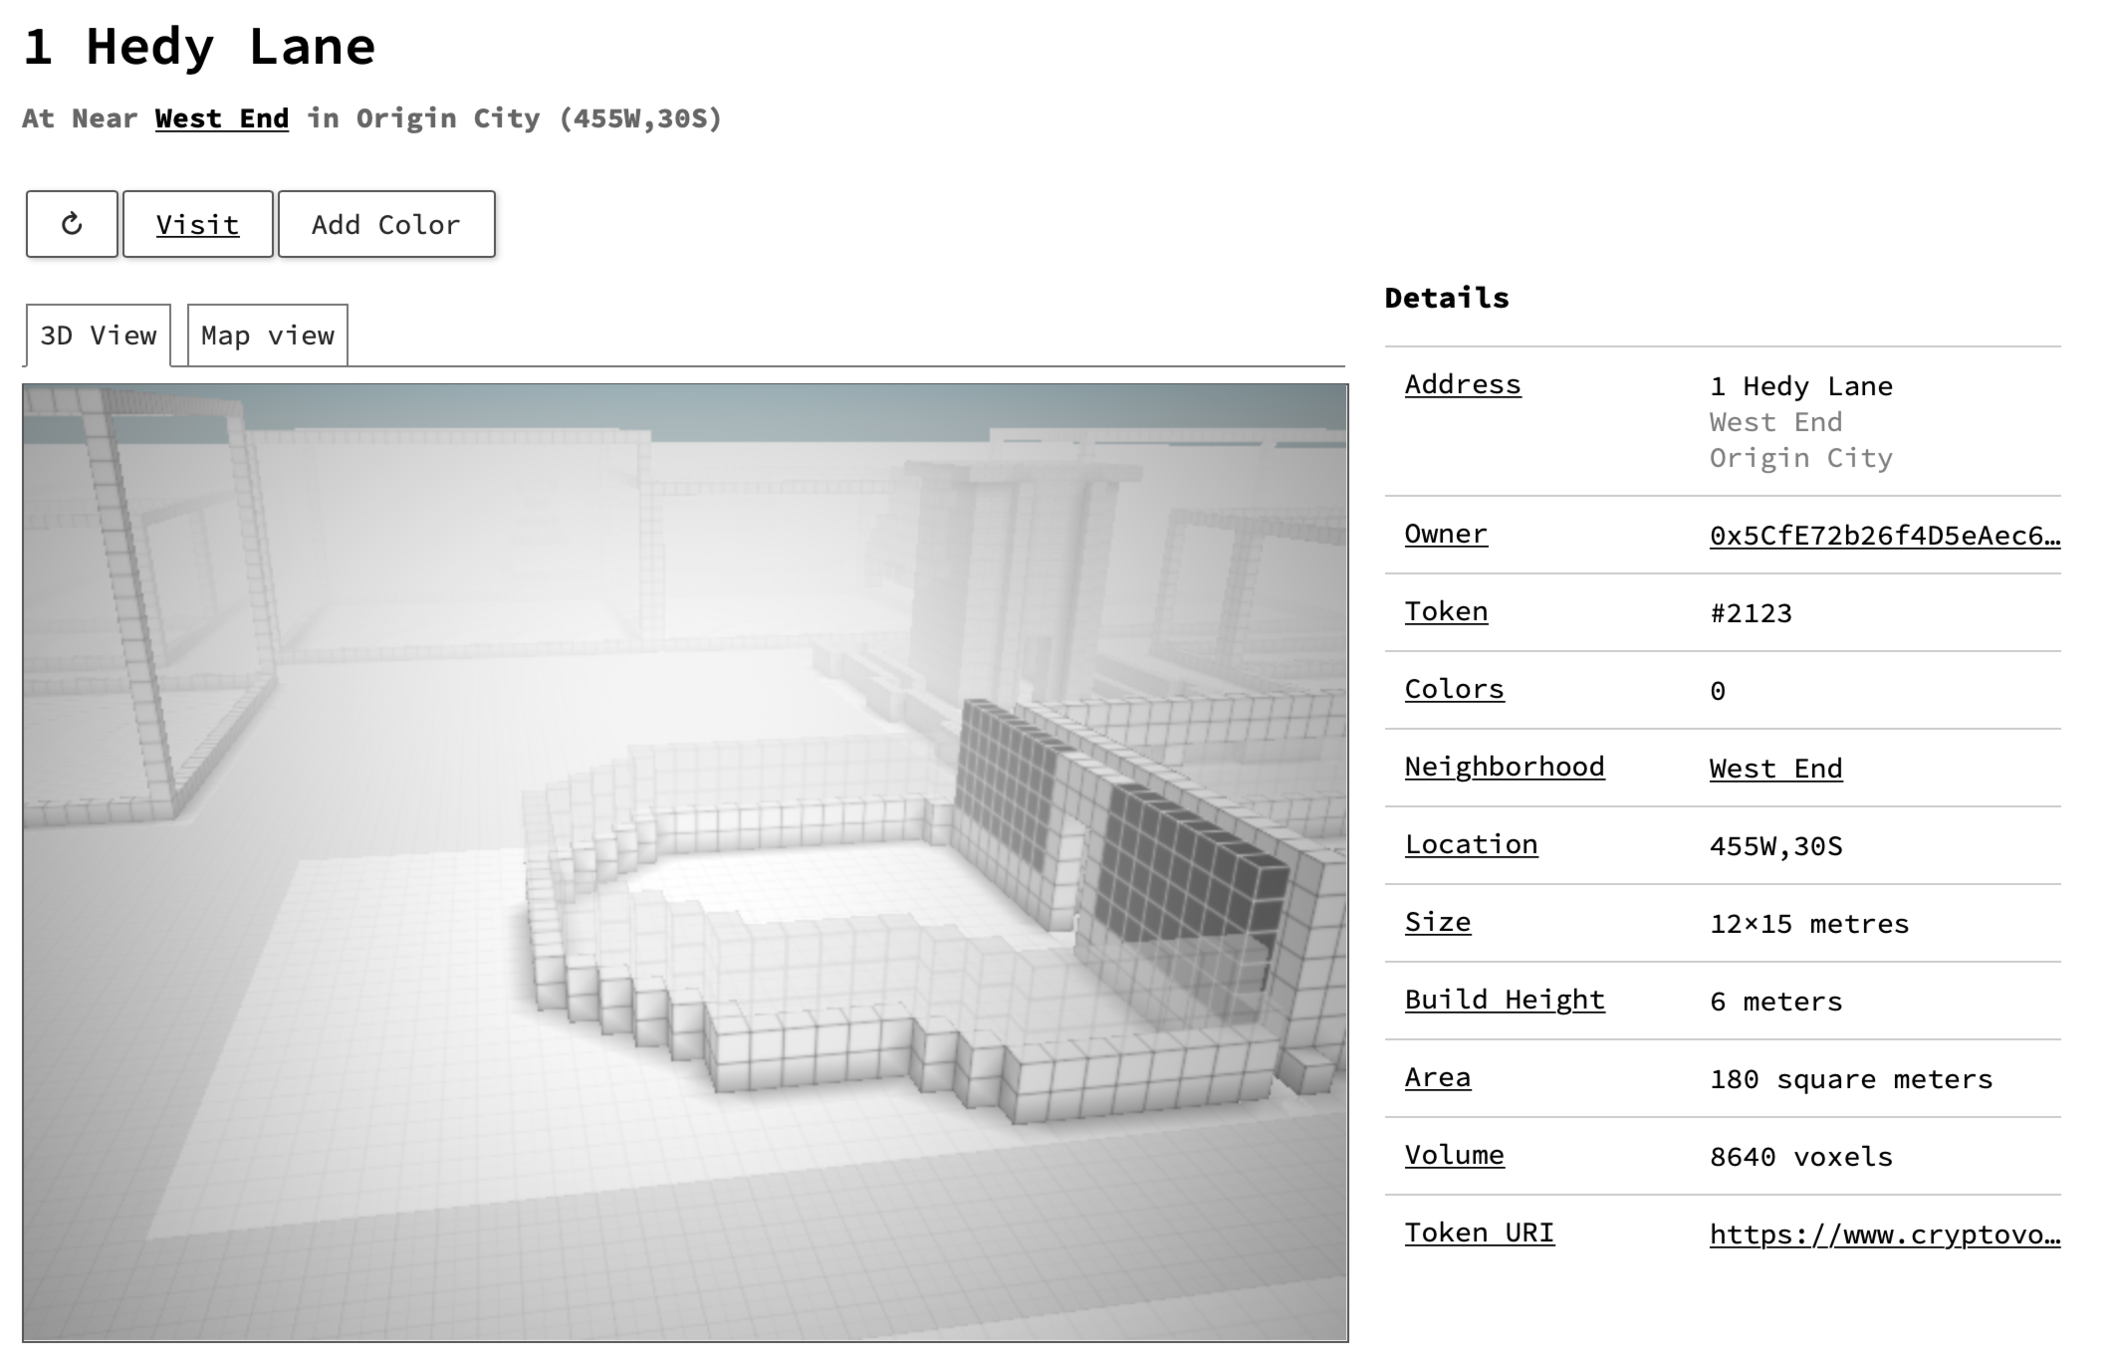
Task: Open the owner wallet address link
Action: pyautogui.click(x=1883, y=535)
